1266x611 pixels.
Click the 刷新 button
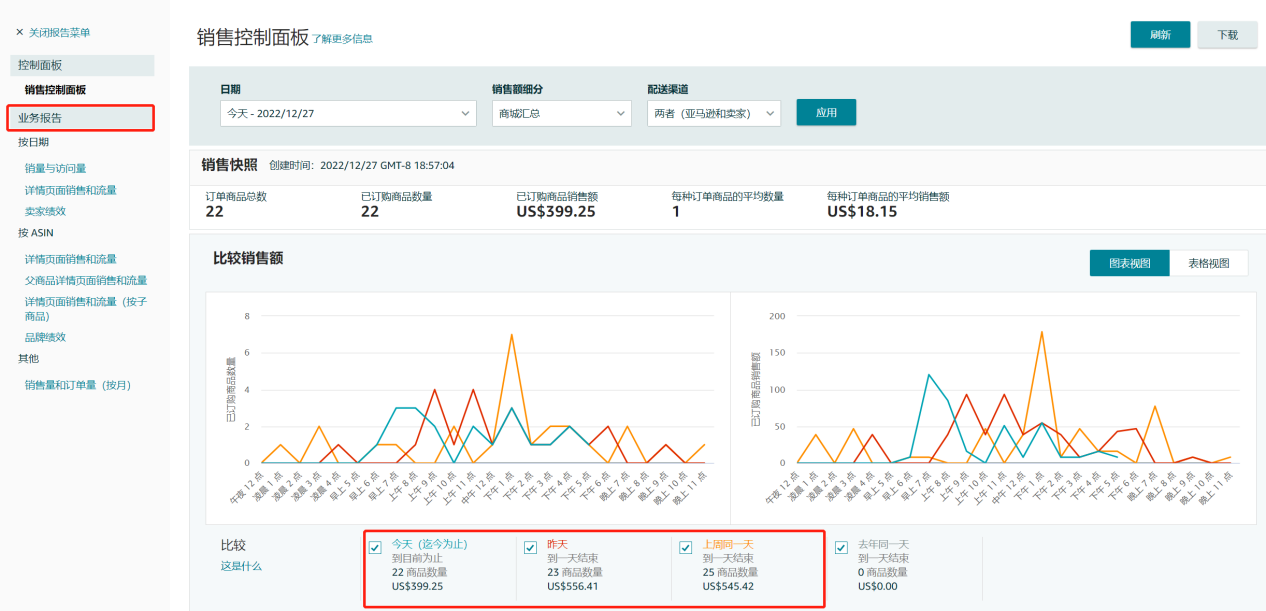tap(1160, 35)
